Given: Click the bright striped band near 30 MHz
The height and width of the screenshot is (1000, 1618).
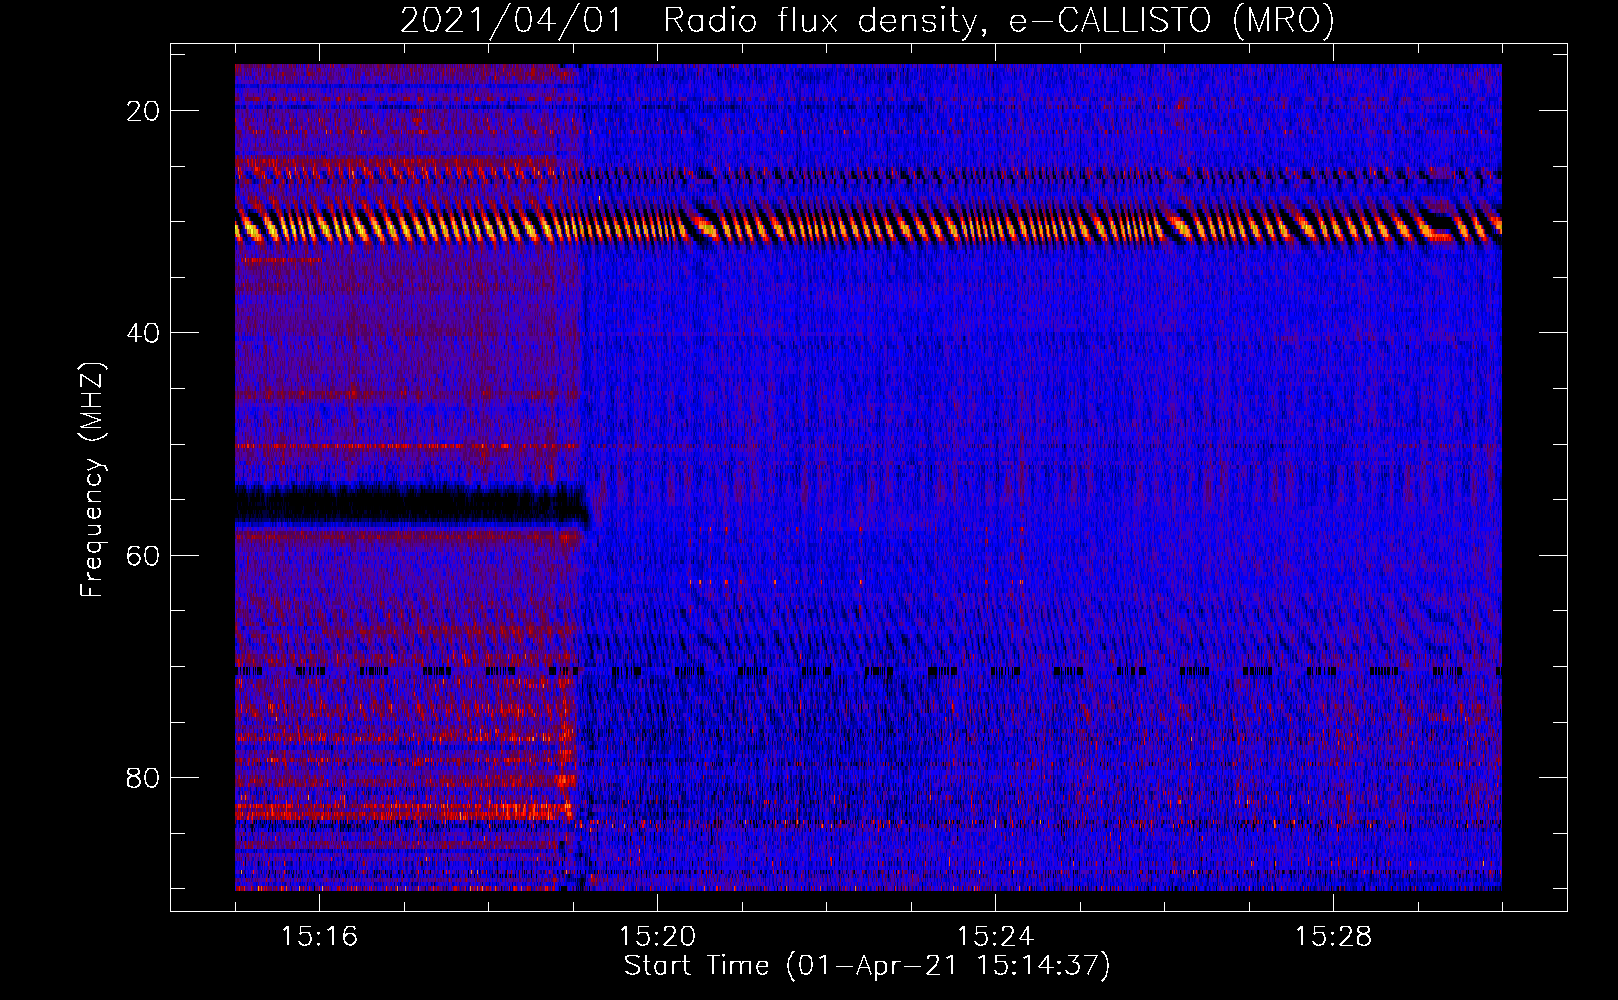Looking at the screenshot, I should pos(868,228).
